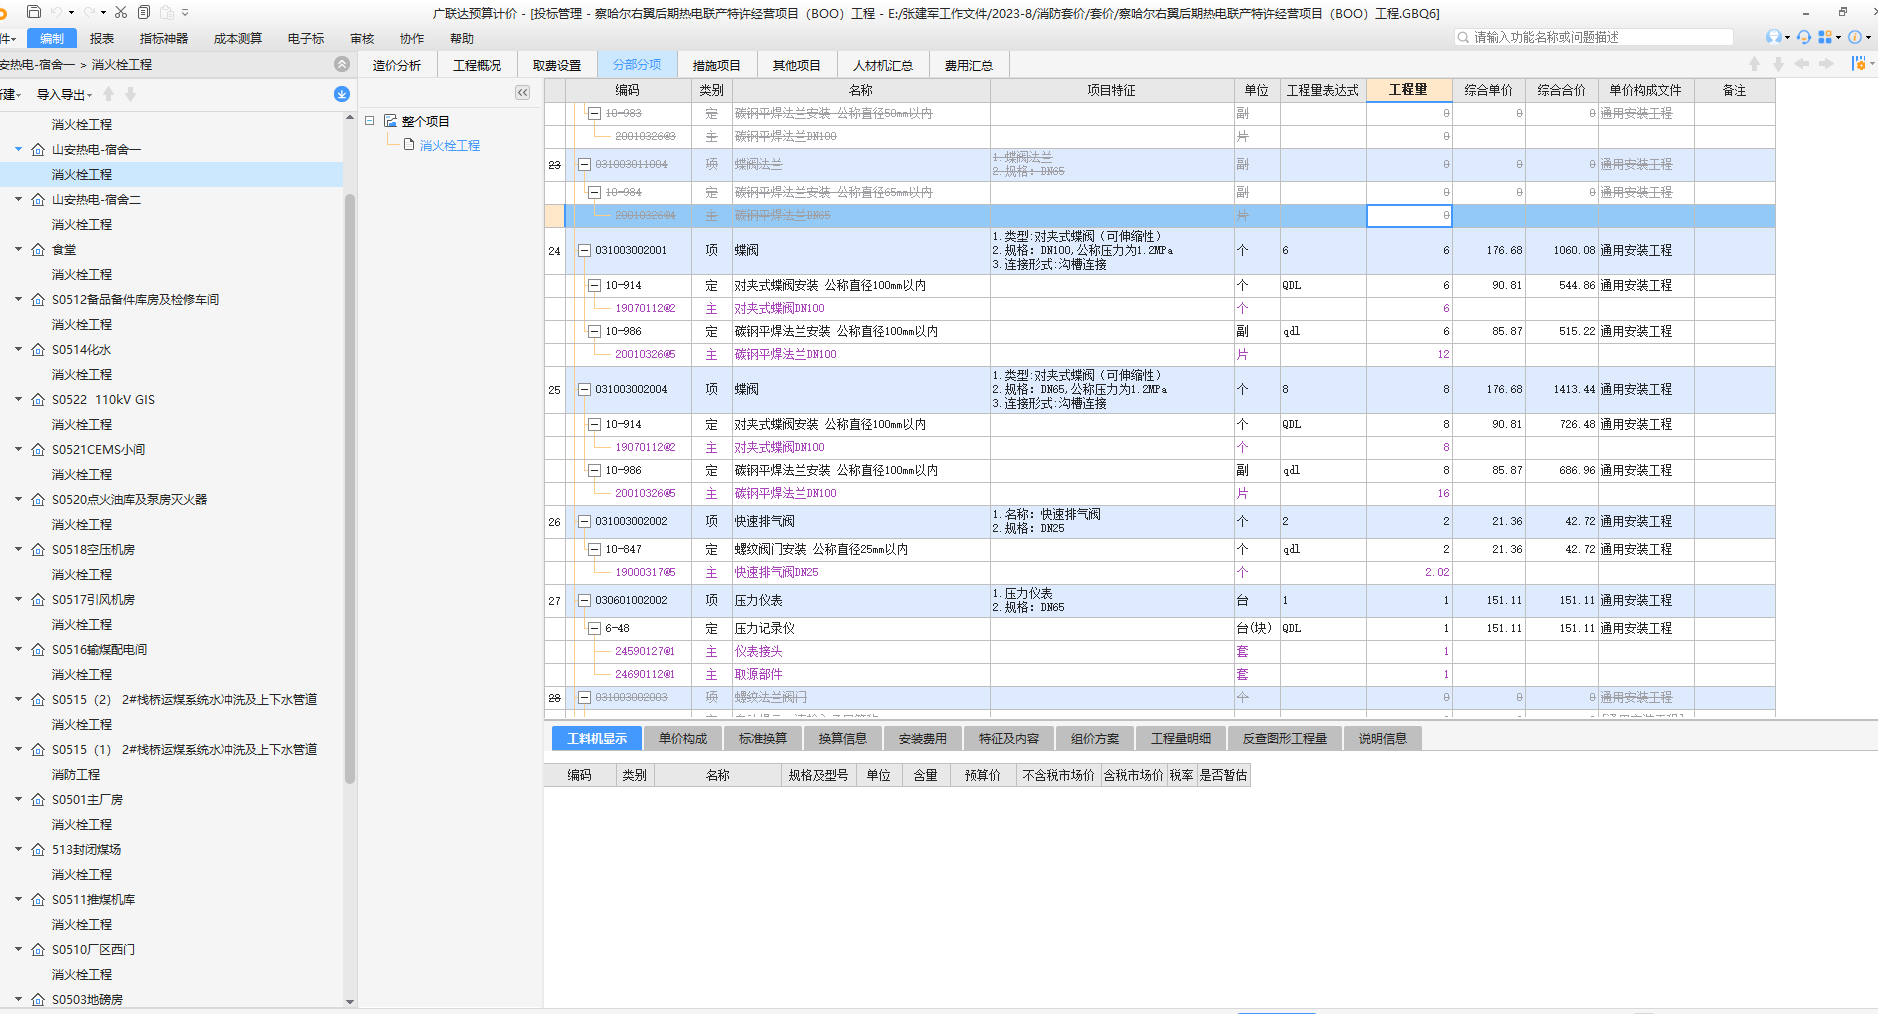Screen dimensions: 1878x1014
Task: Click the user account avatar icon
Action: pos(1774,37)
